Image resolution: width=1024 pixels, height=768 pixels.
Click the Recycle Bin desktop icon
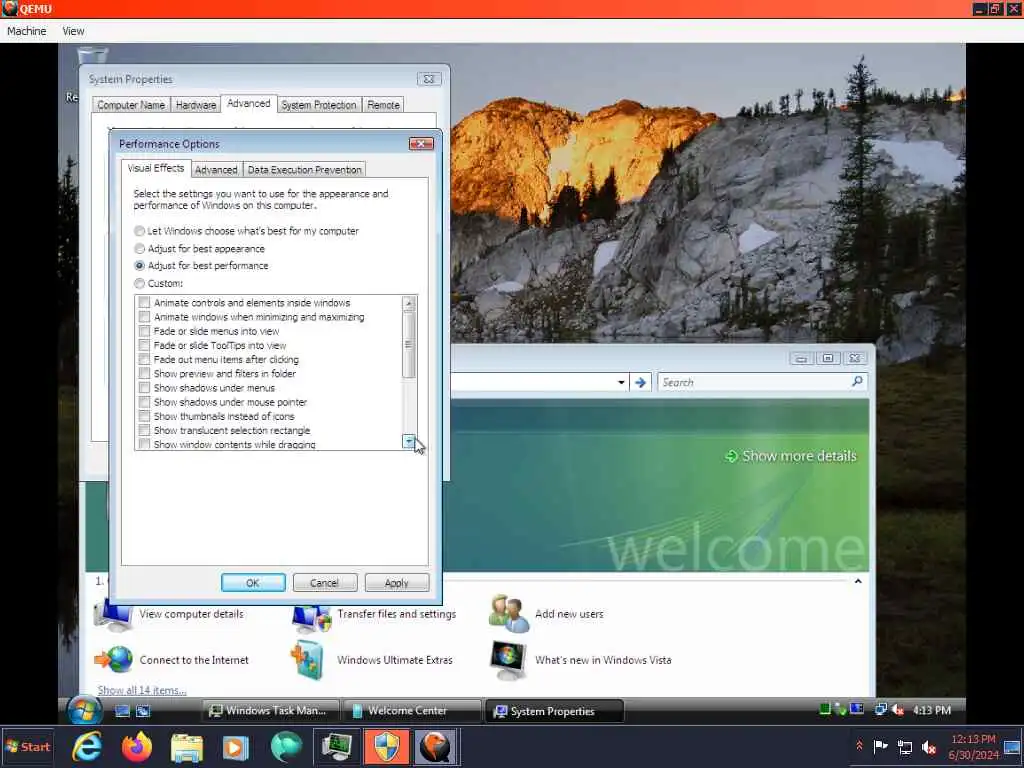click(92, 55)
